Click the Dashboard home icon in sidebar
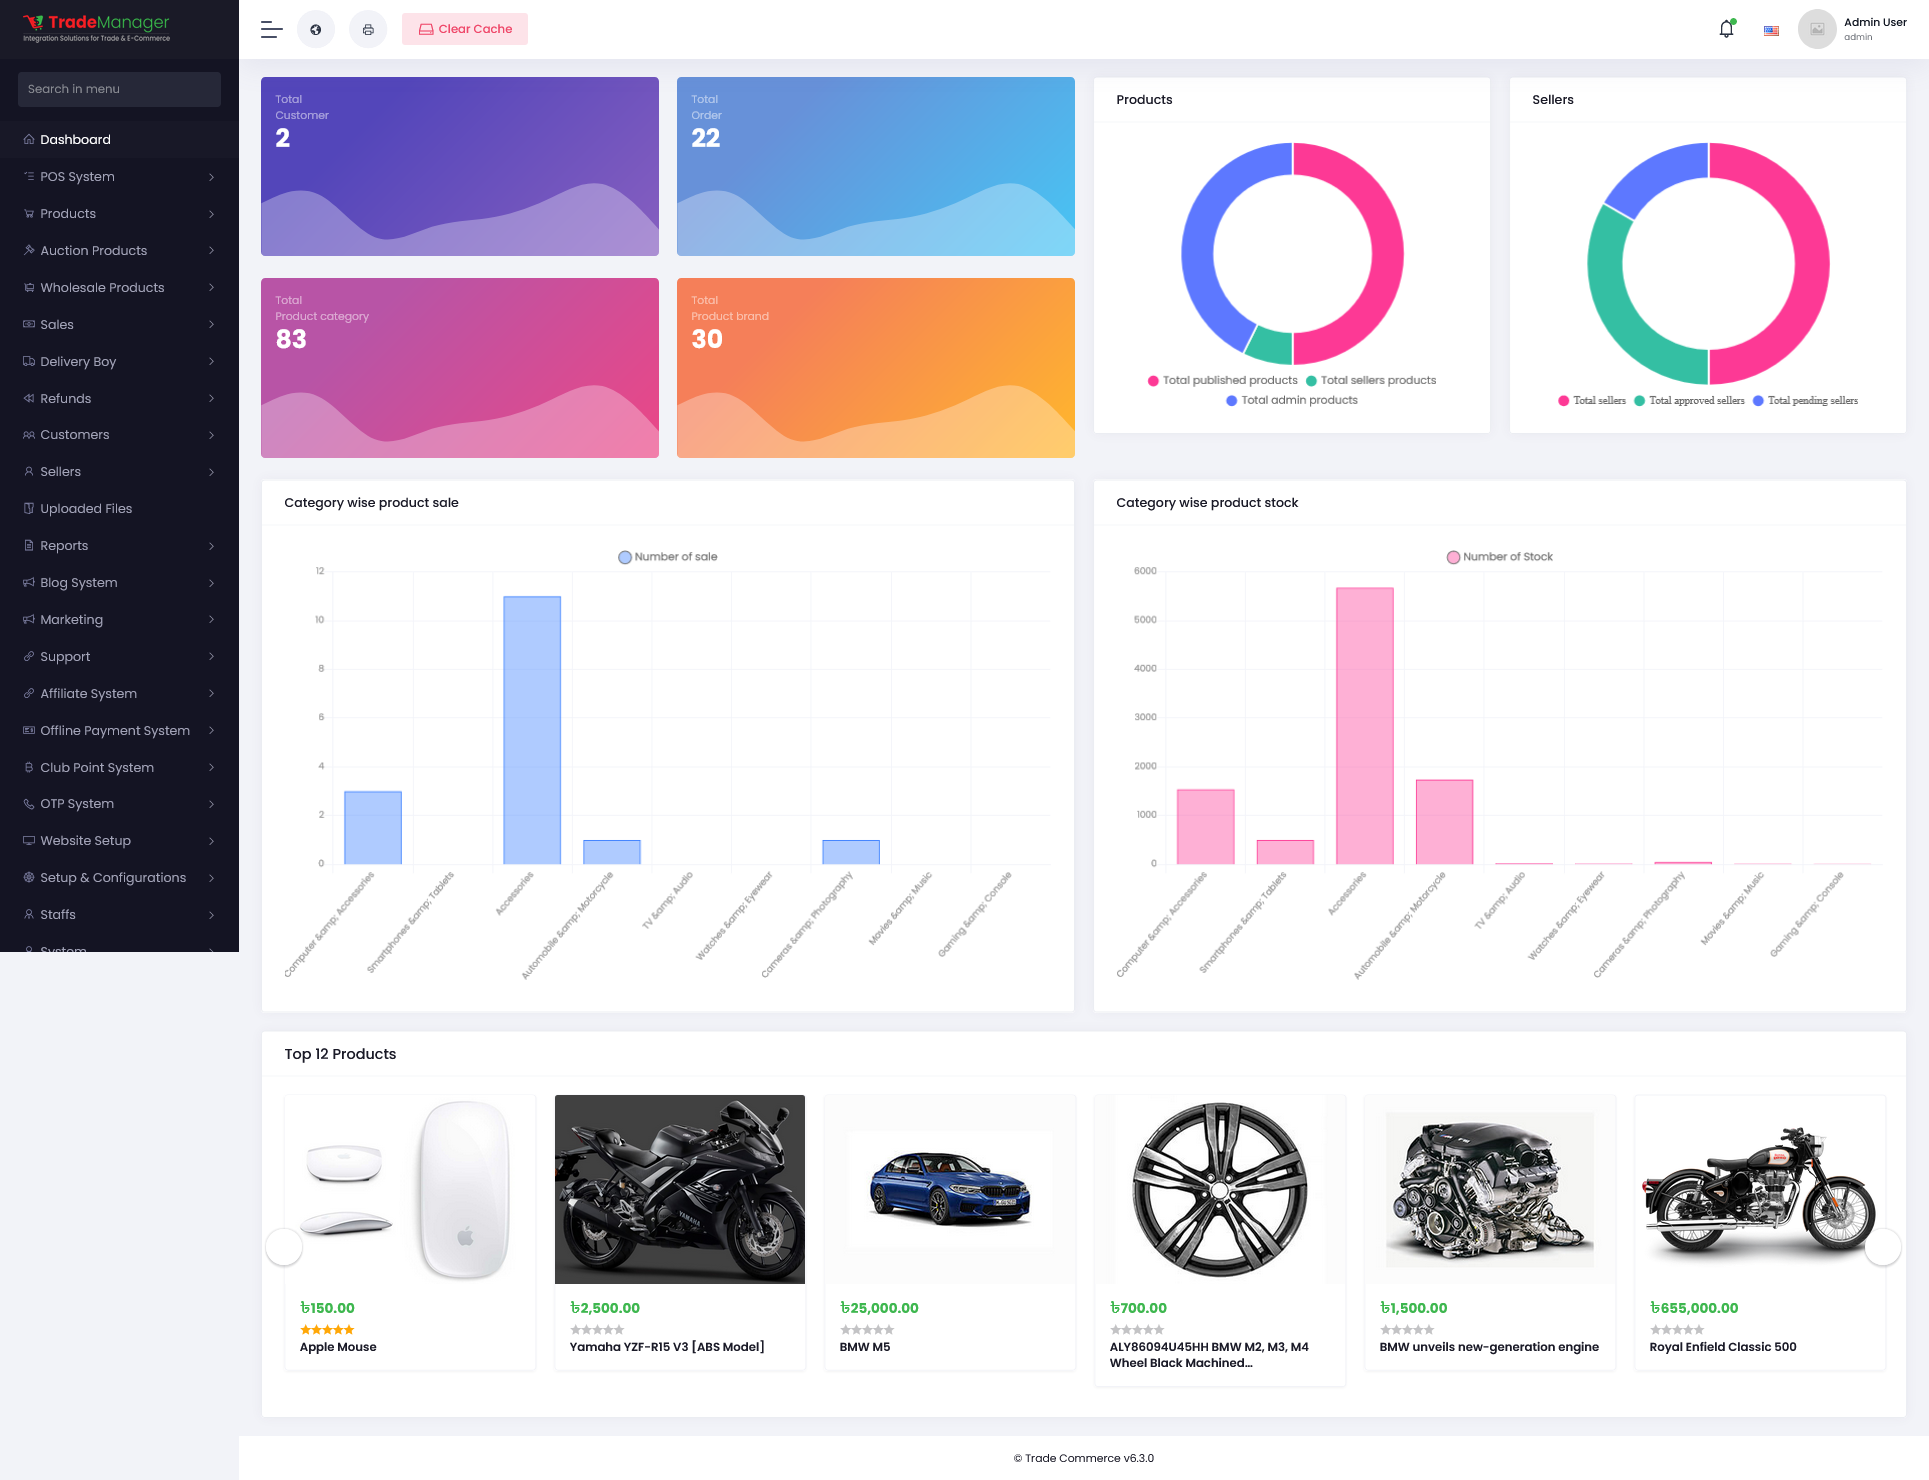1929x1480 pixels. click(29, 139)
